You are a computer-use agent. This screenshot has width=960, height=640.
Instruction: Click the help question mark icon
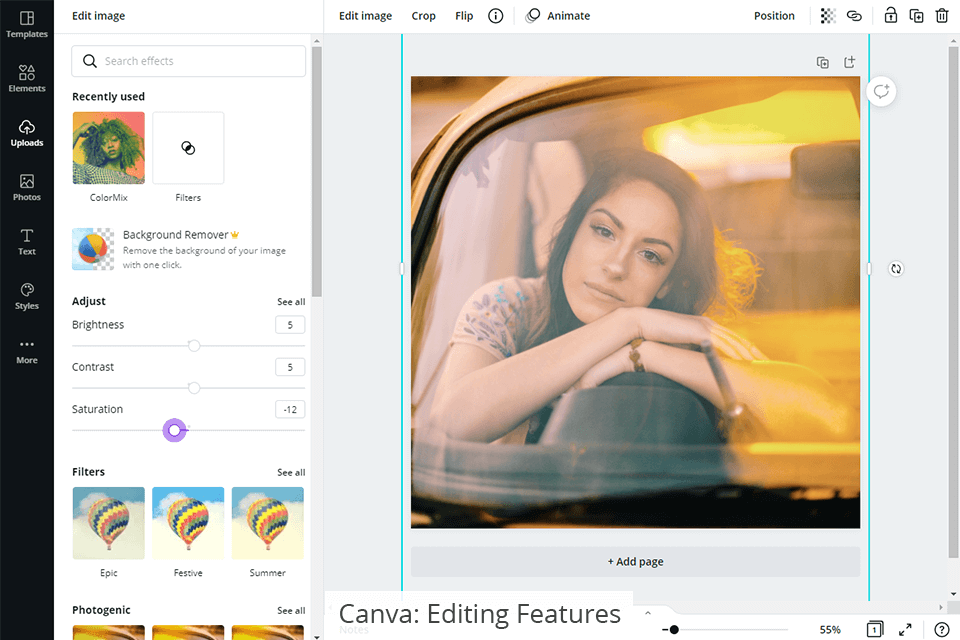(941, 630)
